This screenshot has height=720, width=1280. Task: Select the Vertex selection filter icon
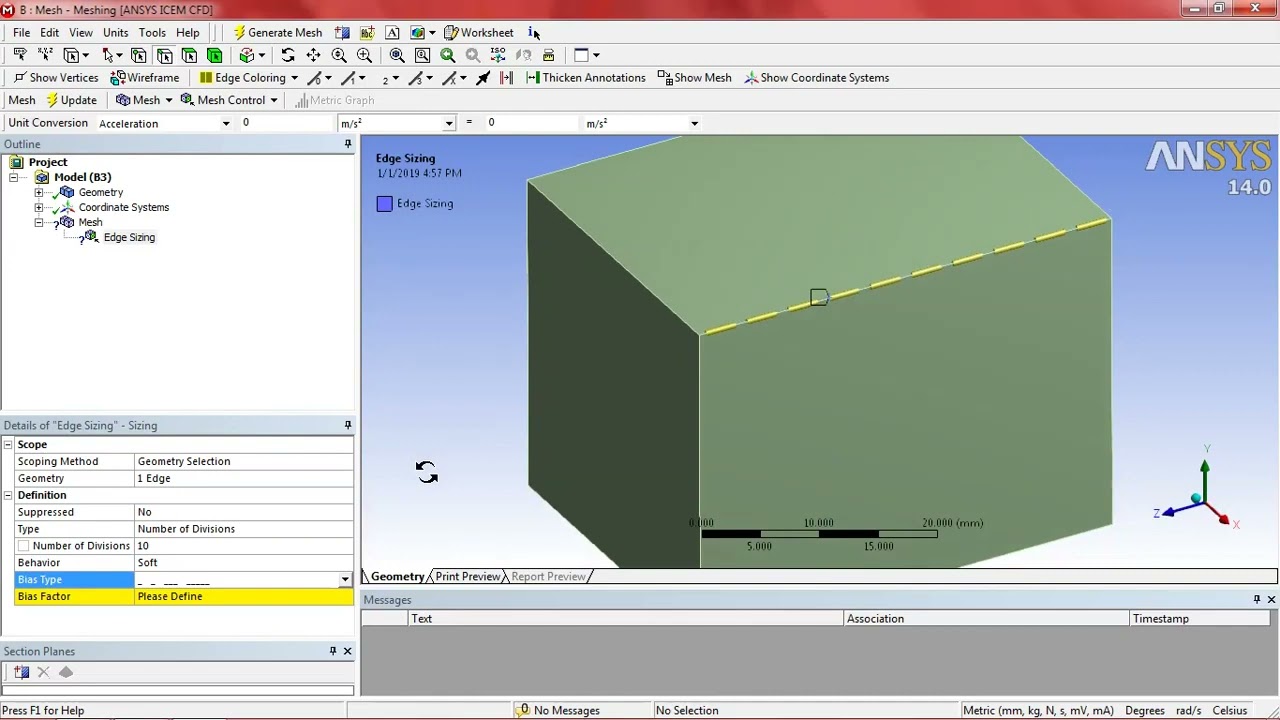[139, 55]
